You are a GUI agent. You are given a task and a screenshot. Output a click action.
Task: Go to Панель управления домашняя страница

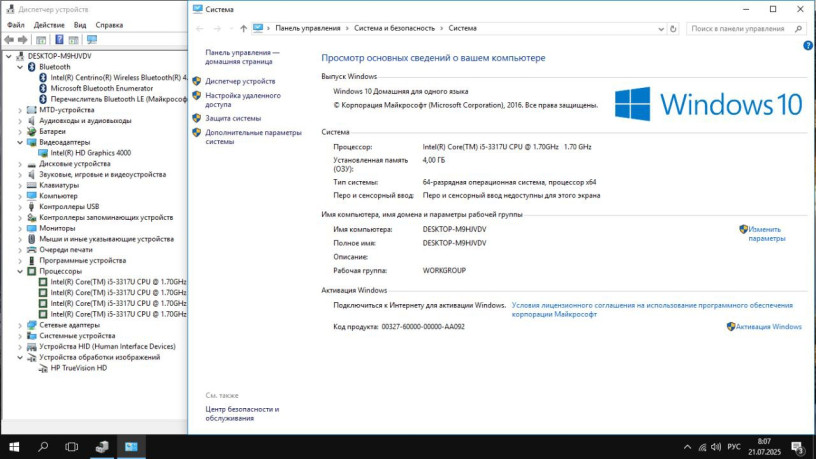click(242, 57)
